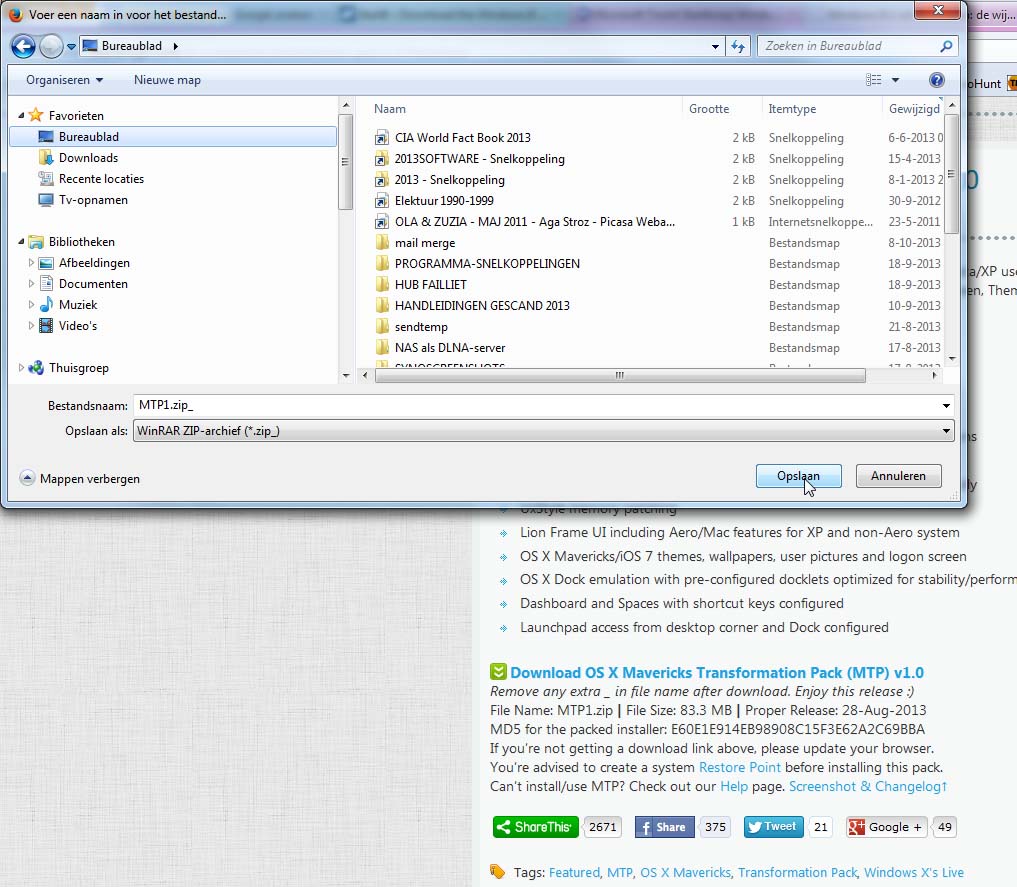Click Bureaublad breadcrumb arrow
This screenshot has height=887, width=1017.
(175, 46)
